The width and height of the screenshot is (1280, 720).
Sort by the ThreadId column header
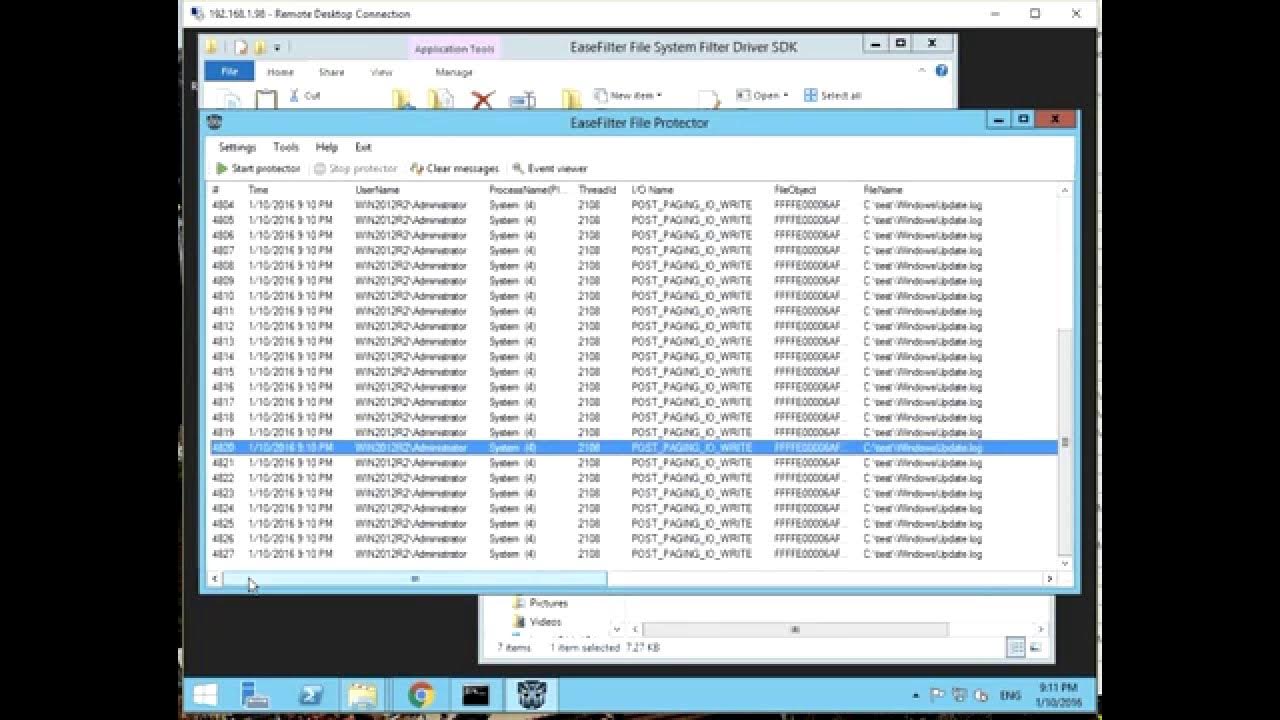coord(597,190)
